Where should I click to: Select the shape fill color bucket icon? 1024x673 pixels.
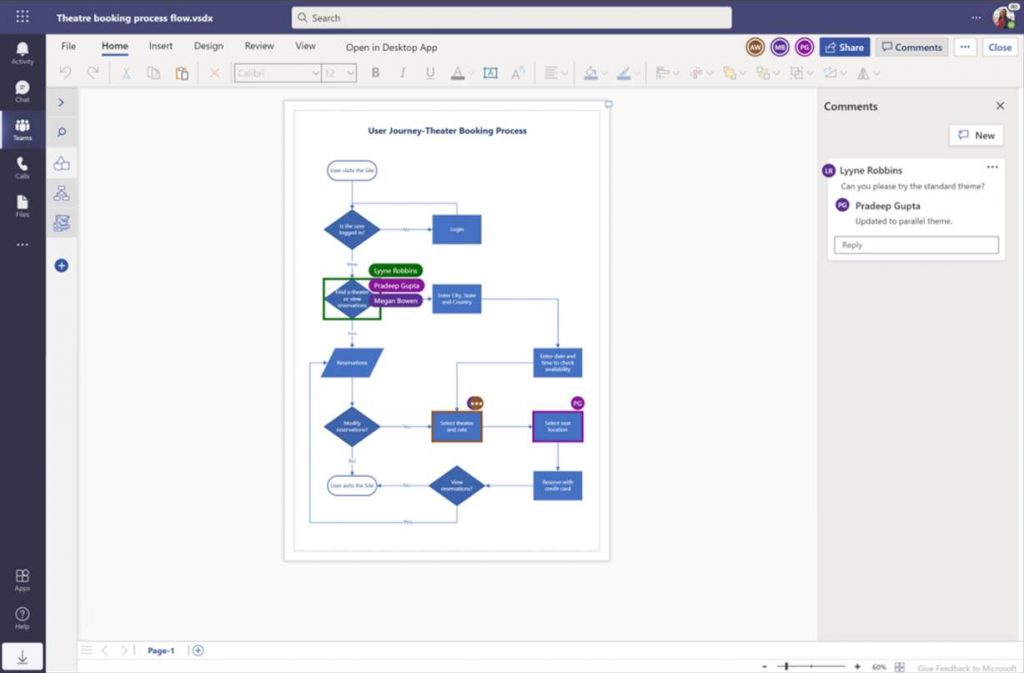(593, 73)
